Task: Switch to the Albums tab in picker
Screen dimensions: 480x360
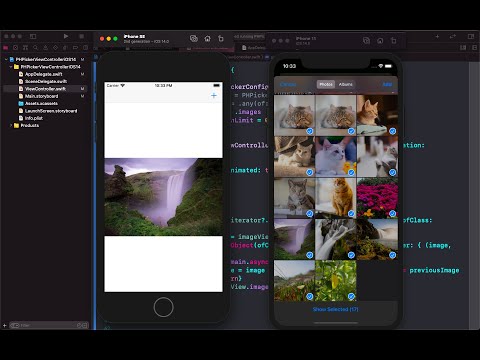Action: click(x=346, y=84)
